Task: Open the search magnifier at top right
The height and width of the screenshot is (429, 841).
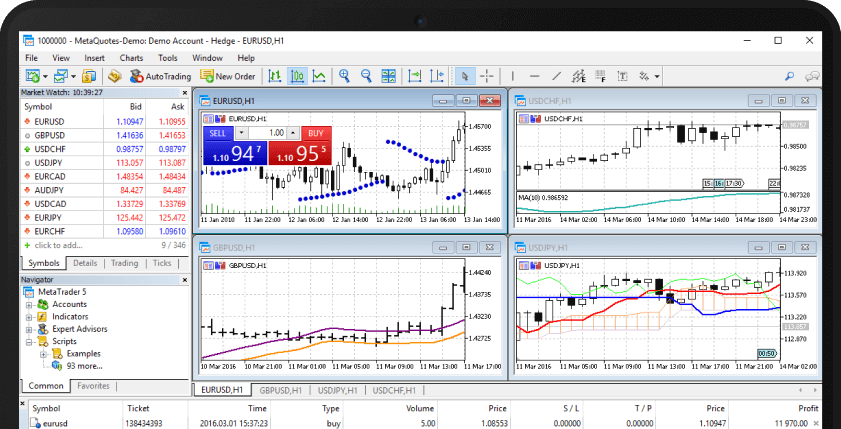Action: (x=790, y=76)
